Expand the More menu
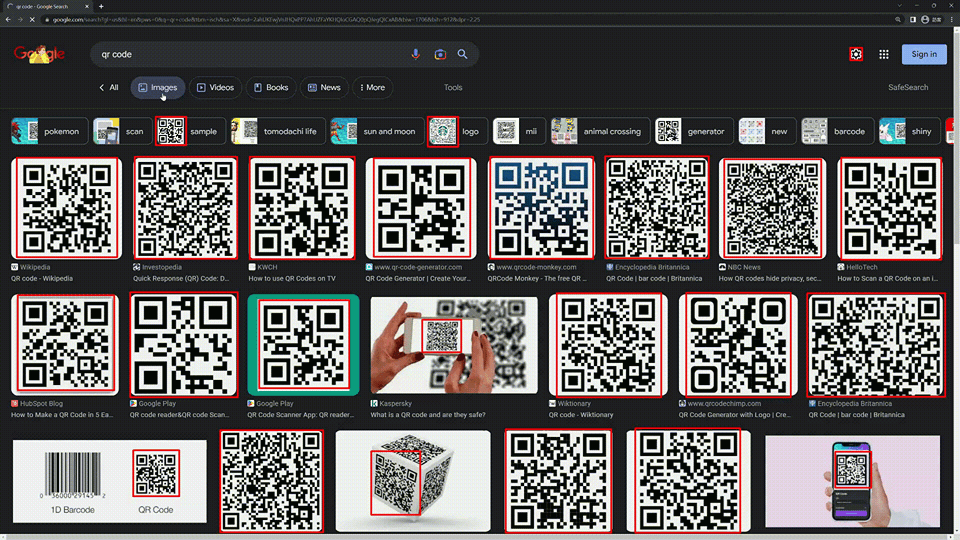This screenshot has width=960, height=540. tap(372, 88)
